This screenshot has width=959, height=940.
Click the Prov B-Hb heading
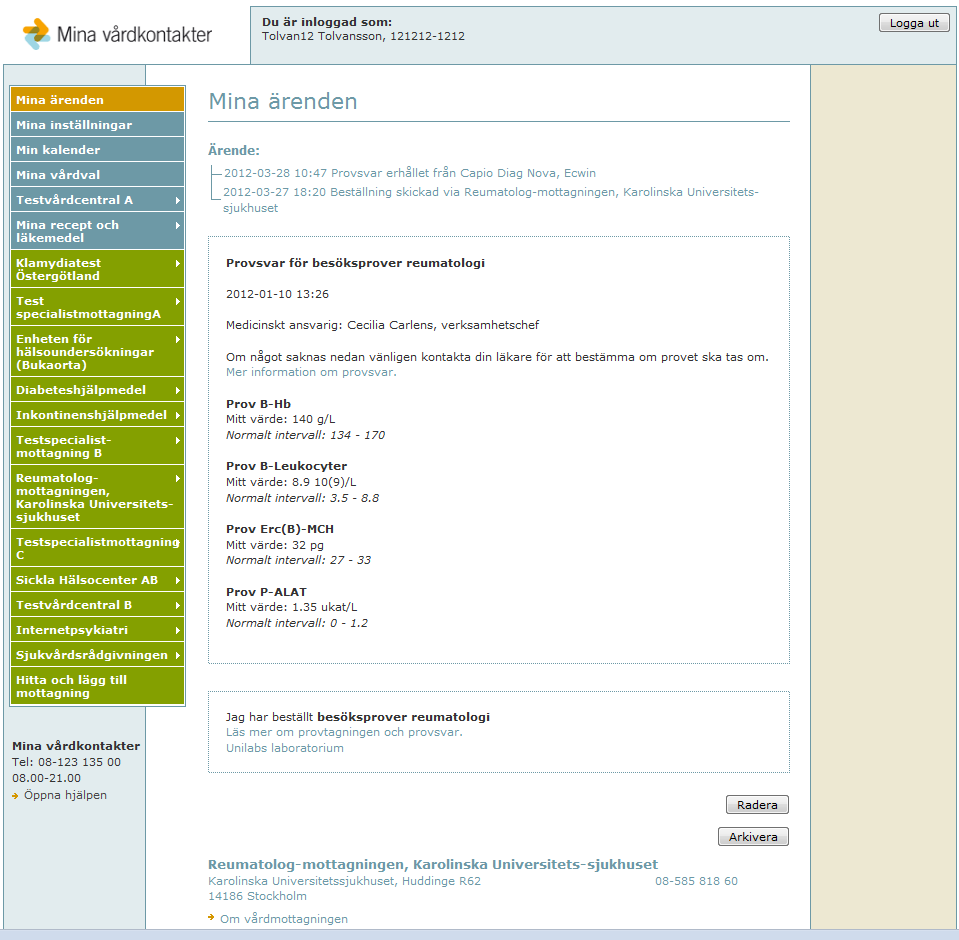[258, 404]
